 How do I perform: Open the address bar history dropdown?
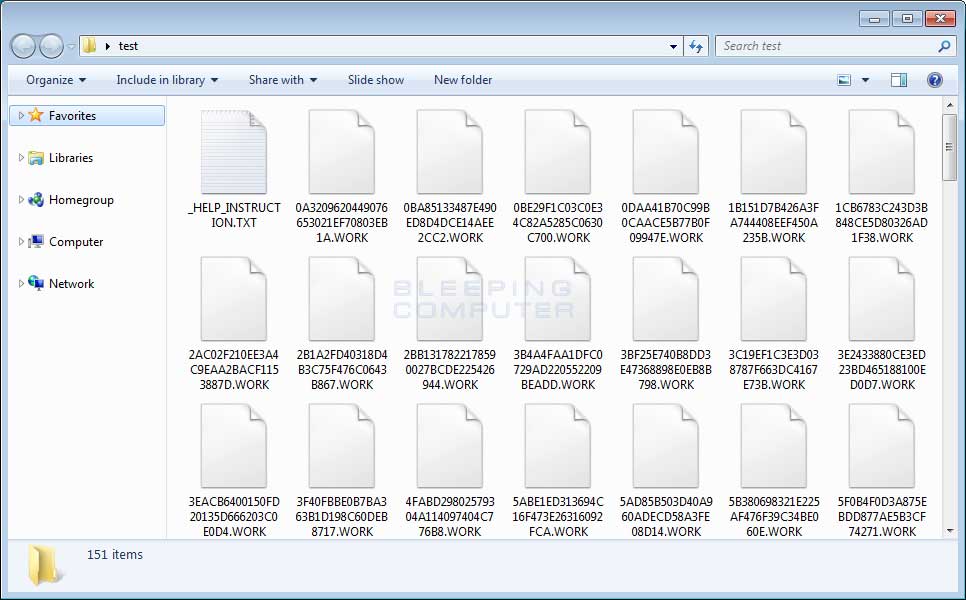coord(673,46)
